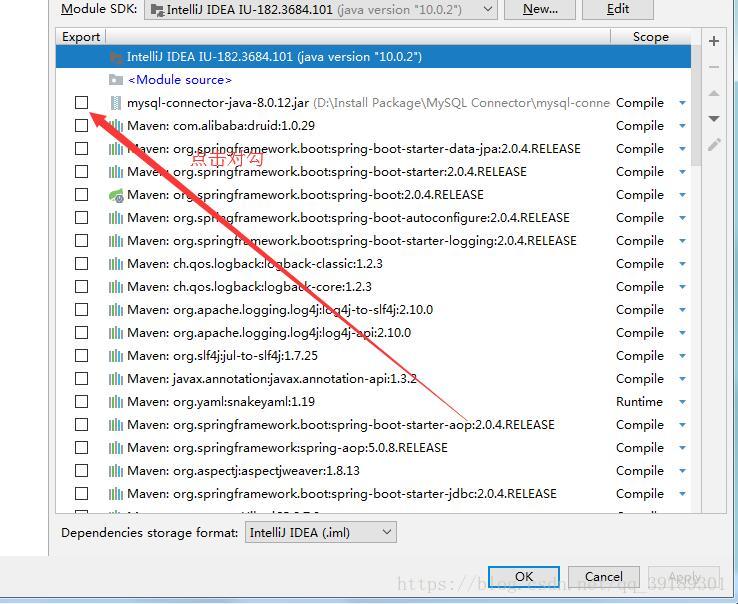Click library icon beside log4j-to-slf4j:2.10.0
The image size is (738, 604).
click(116, 310)
